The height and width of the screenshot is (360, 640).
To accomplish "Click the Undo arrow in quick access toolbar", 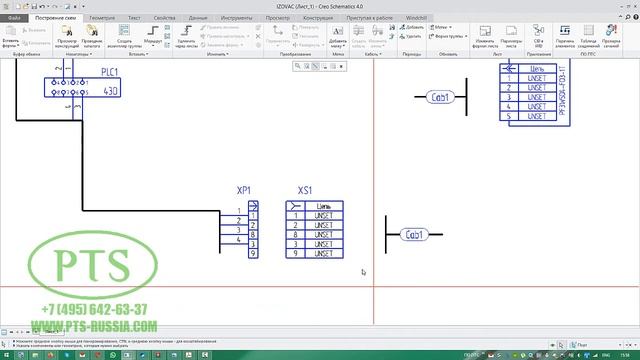I will tap(42, 7).
